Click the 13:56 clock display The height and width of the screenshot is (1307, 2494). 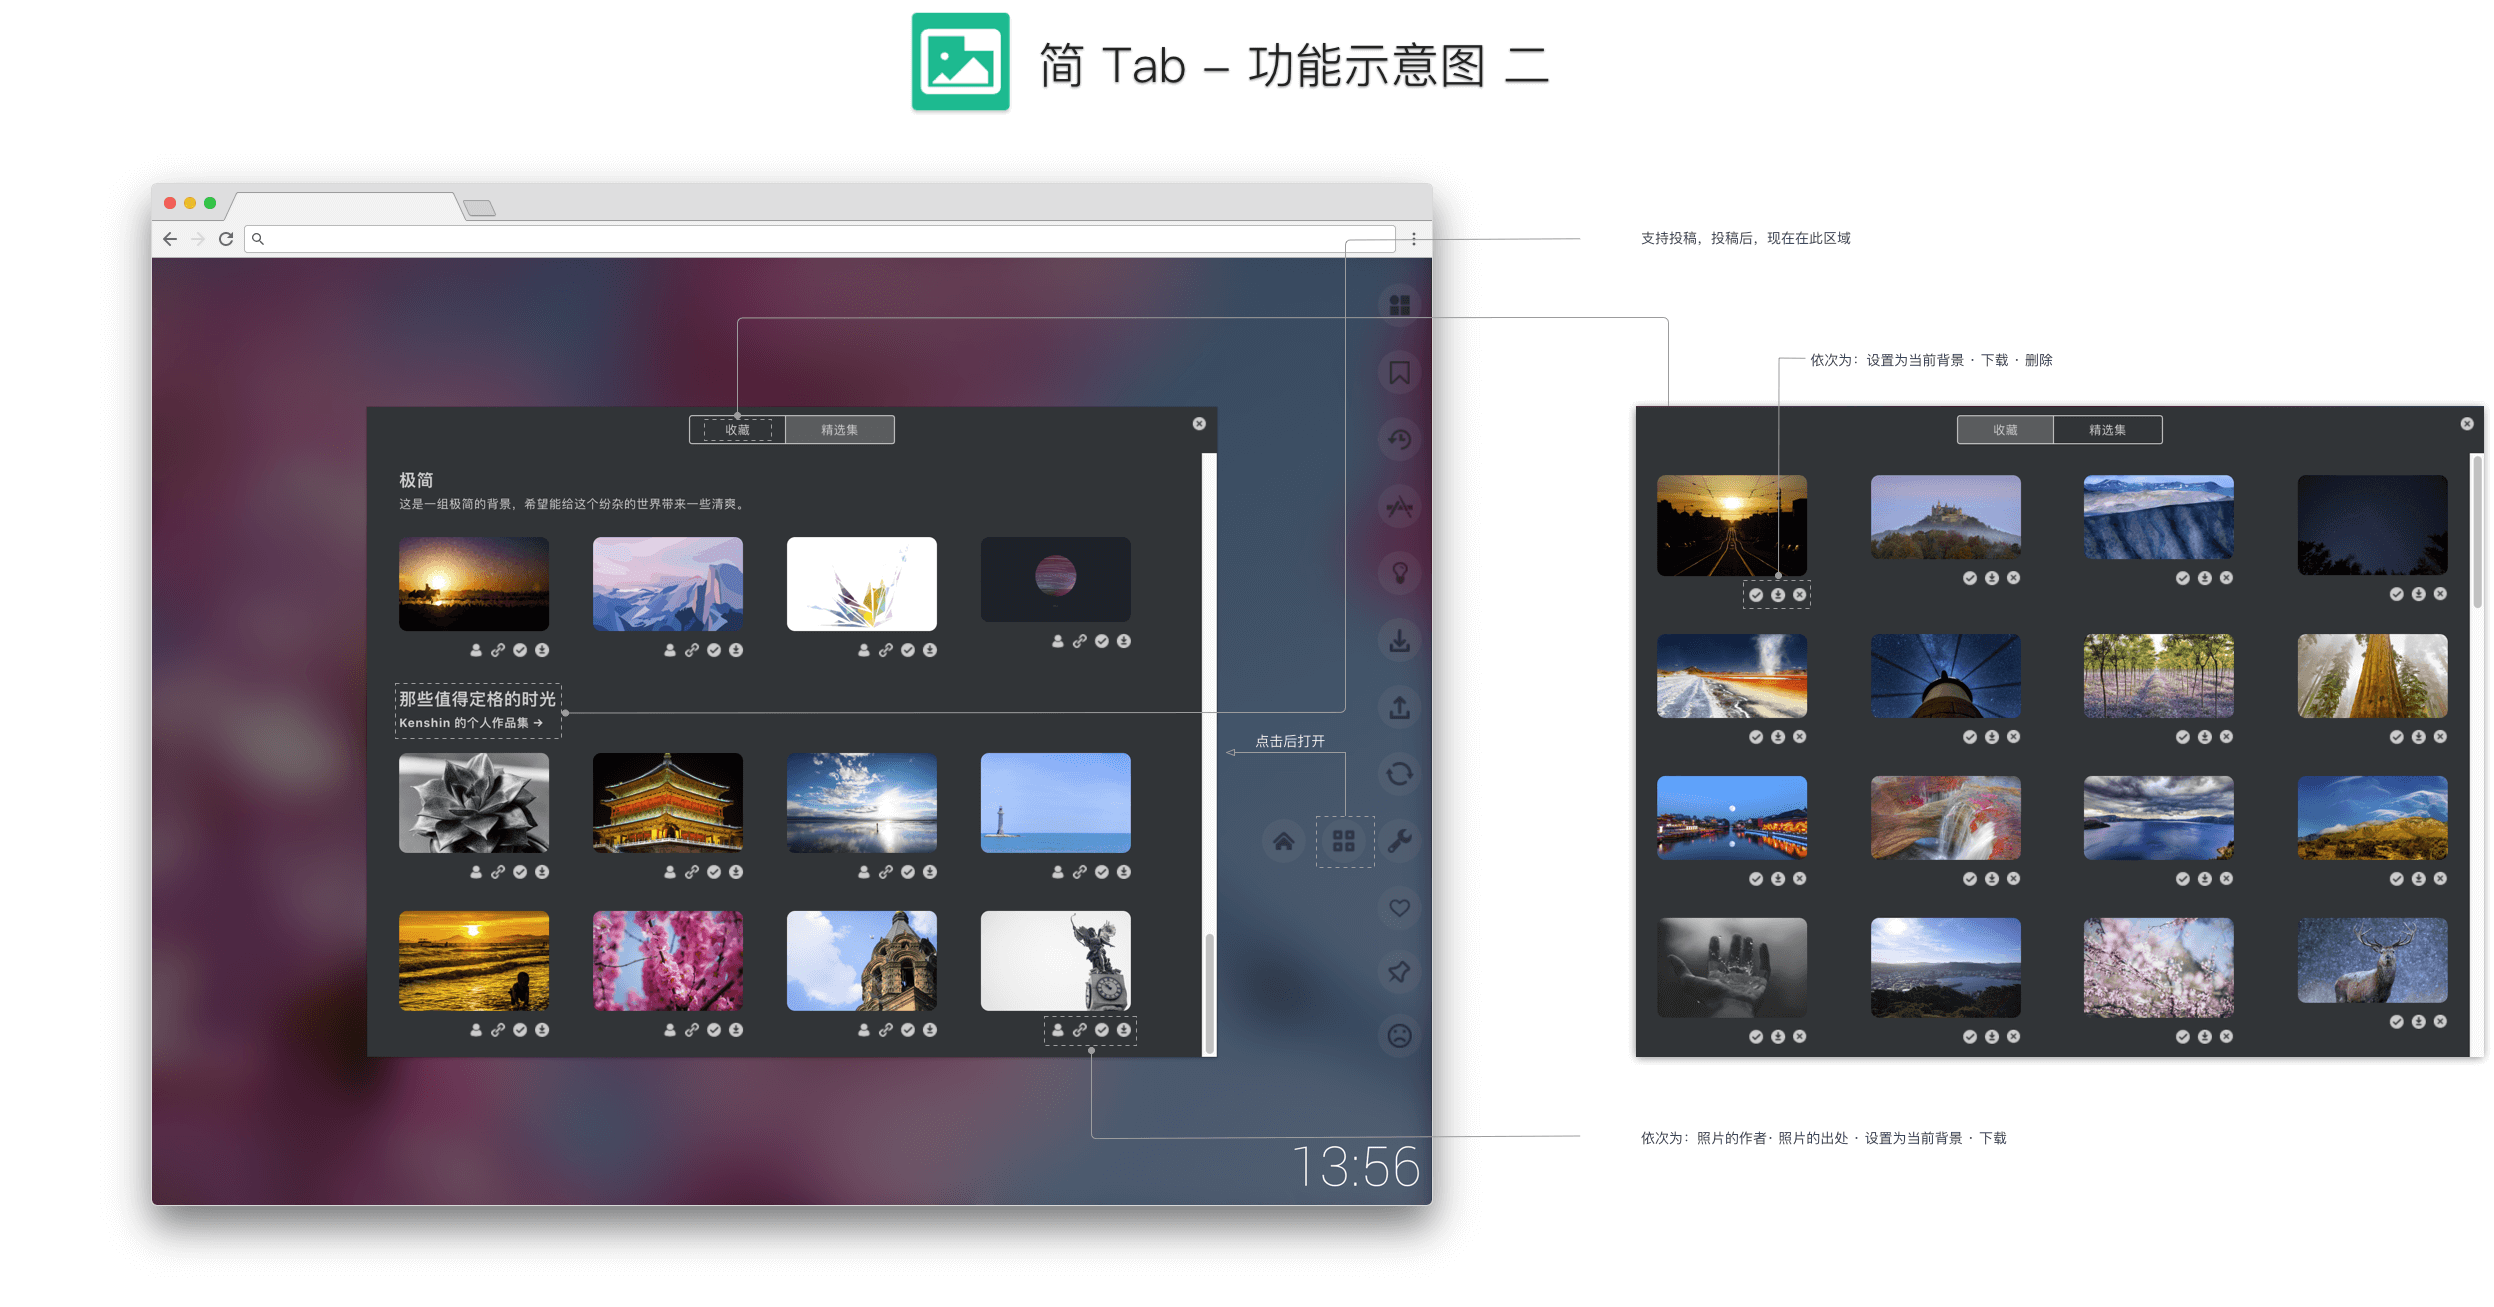(1356, 1167)
